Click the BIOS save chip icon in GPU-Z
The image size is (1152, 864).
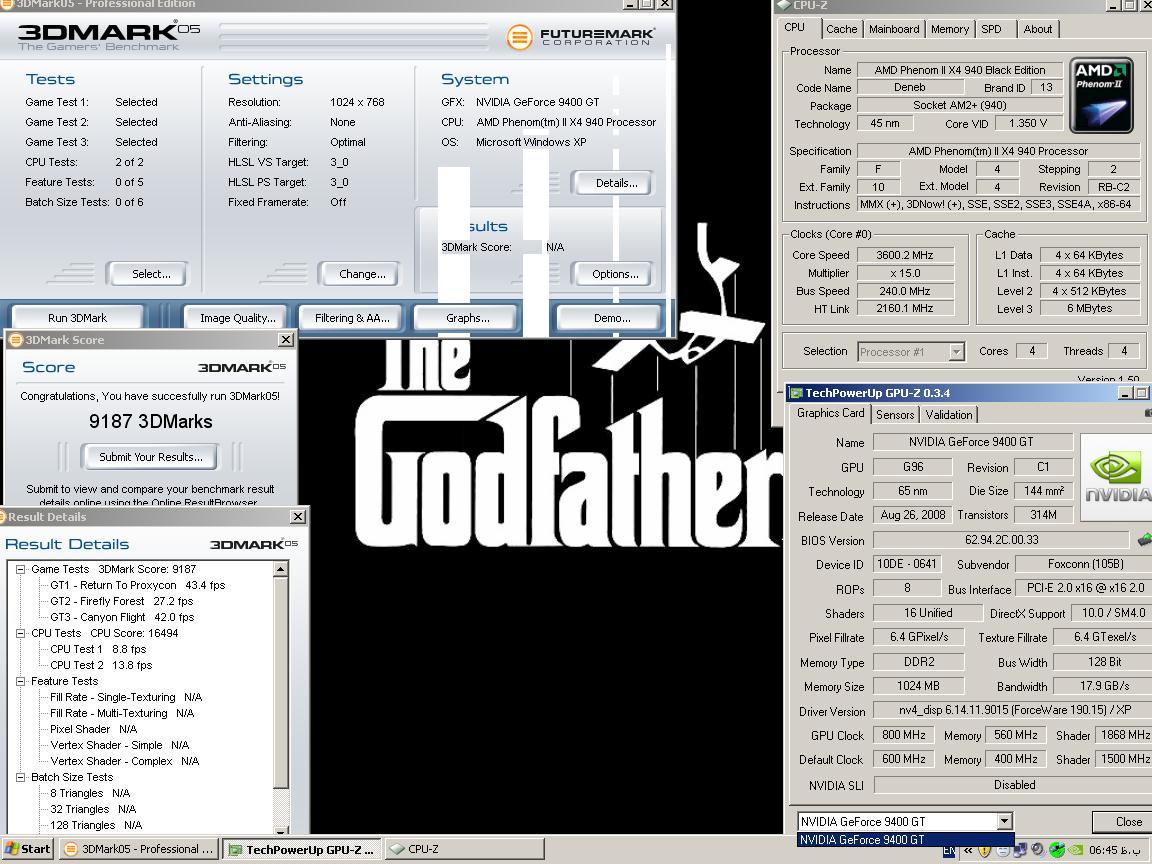coord(1145,540)
